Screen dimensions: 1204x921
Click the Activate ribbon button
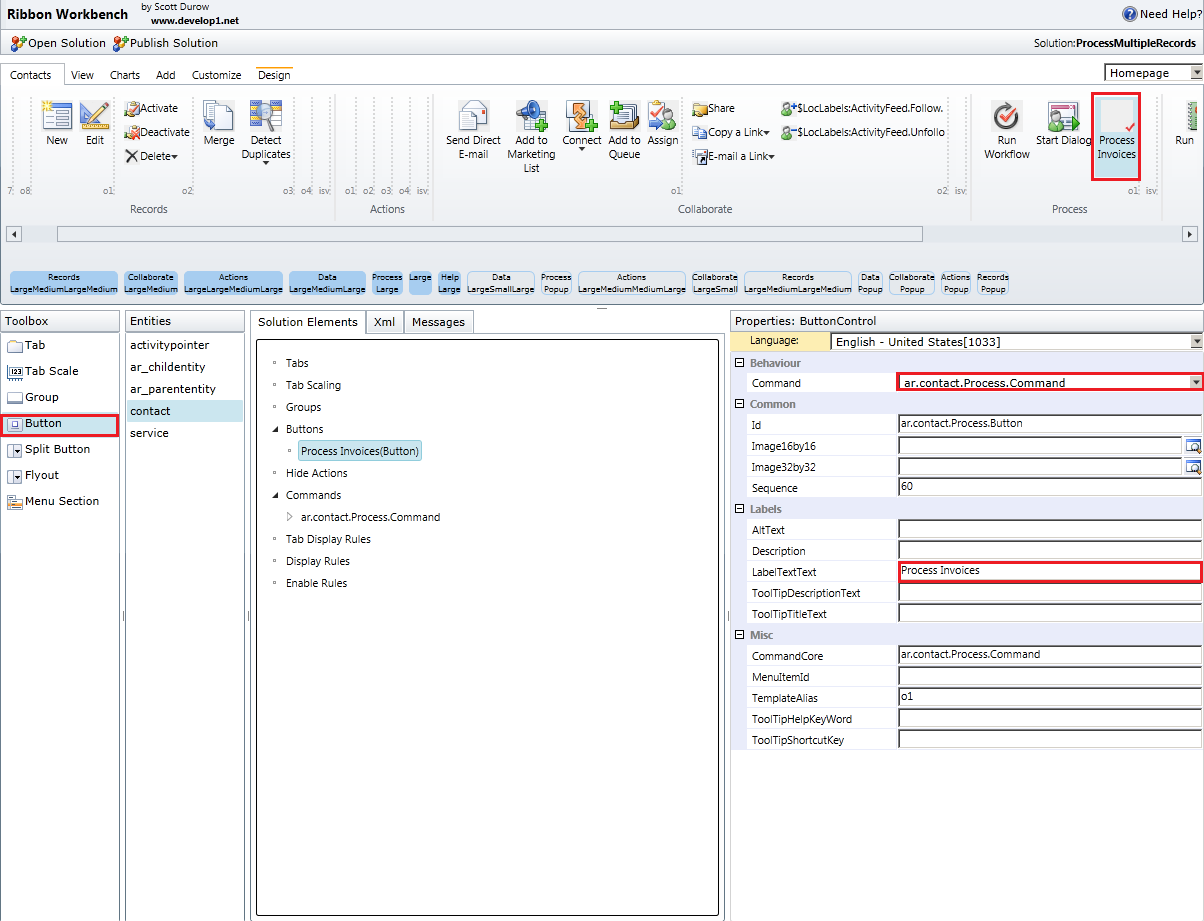(x=151, y=108)
